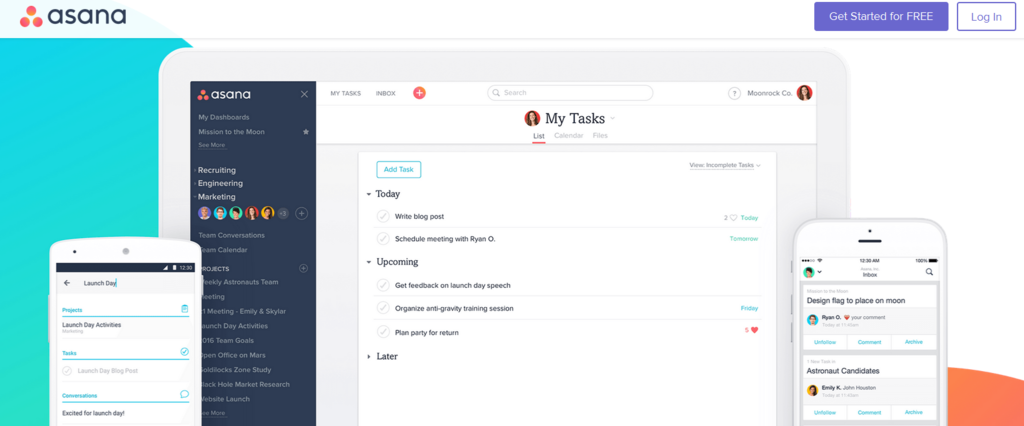Click the Add Task button

[398, 169]
